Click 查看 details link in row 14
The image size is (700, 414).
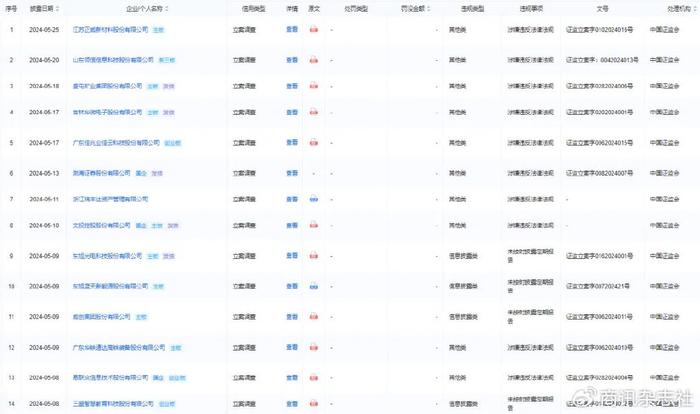292,404
